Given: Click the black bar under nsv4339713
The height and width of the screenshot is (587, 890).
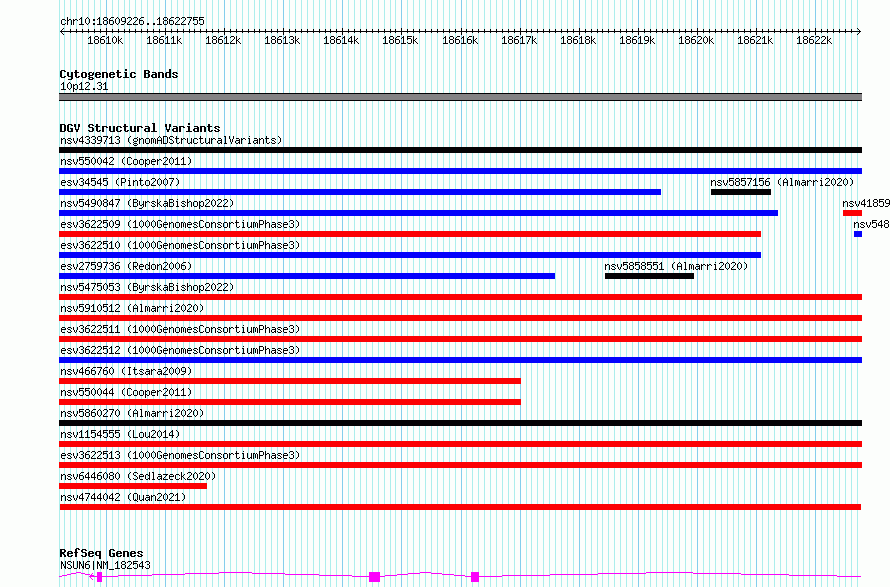Looking at the screenshot, I should click(x=460, y=150).
